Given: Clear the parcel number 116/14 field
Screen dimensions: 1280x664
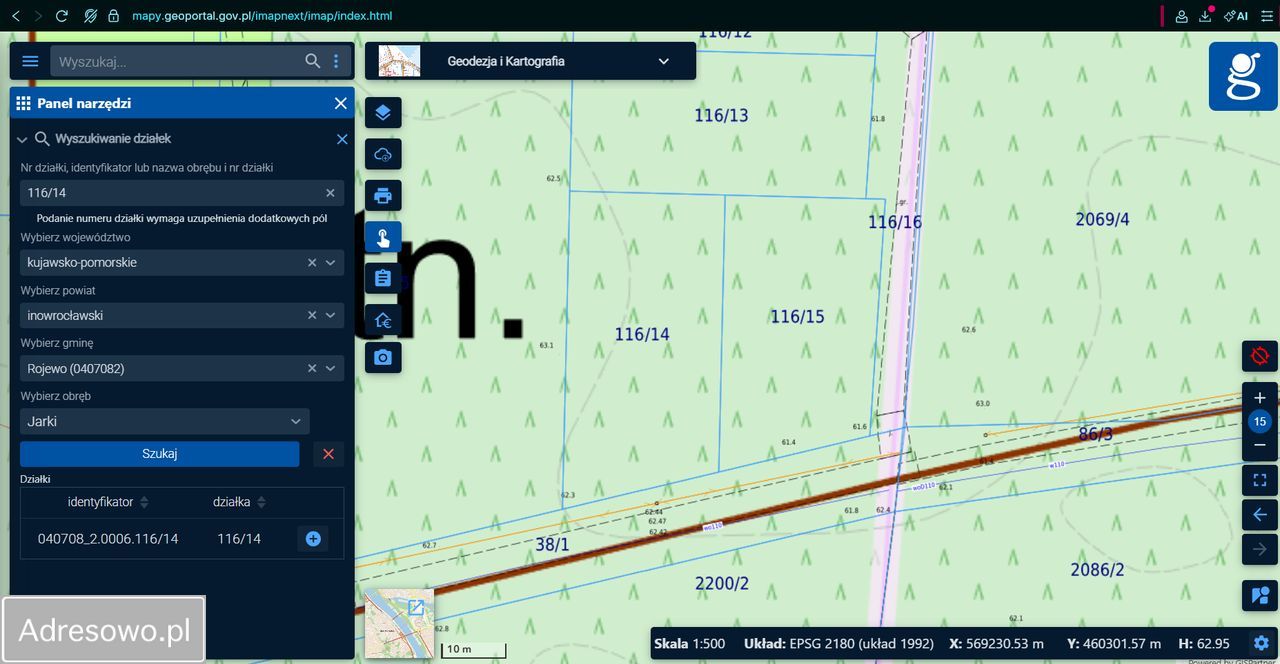Looking at the screenshot, I should (330, 193).
